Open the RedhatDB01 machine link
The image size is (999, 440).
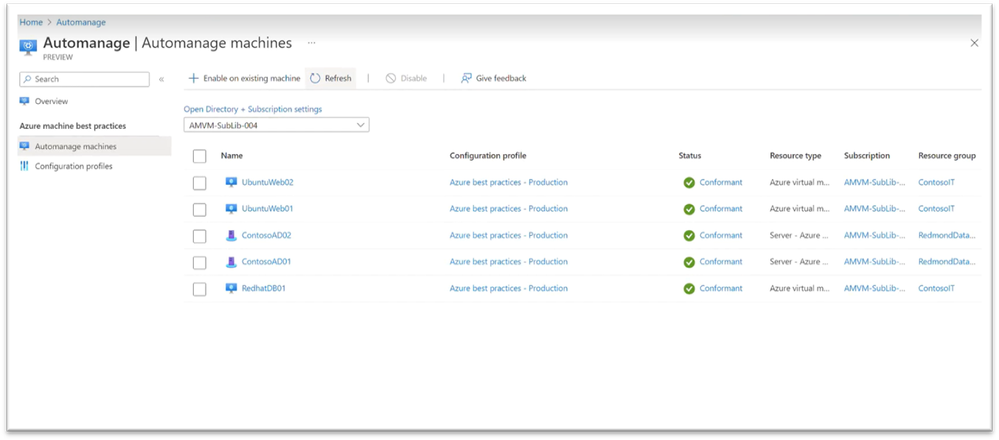coord(264,288)
